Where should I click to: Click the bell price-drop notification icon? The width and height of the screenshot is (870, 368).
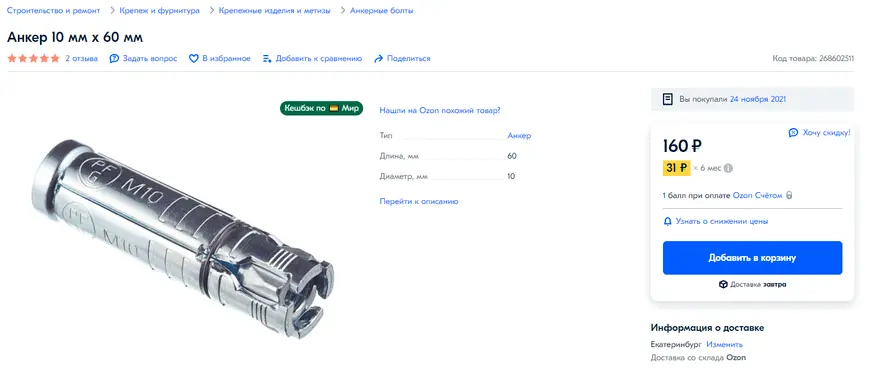pos(668,221)
